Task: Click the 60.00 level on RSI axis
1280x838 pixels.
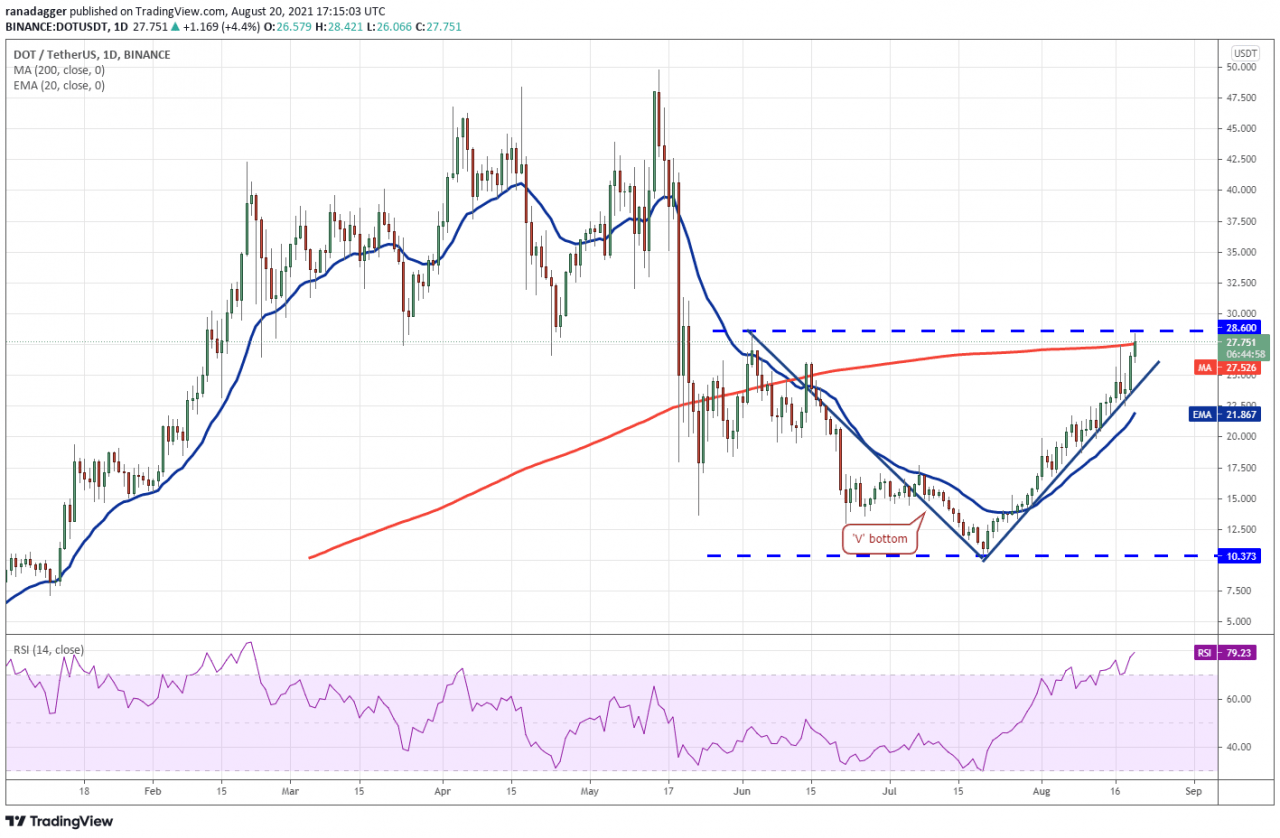Action: coord(1242,699)
